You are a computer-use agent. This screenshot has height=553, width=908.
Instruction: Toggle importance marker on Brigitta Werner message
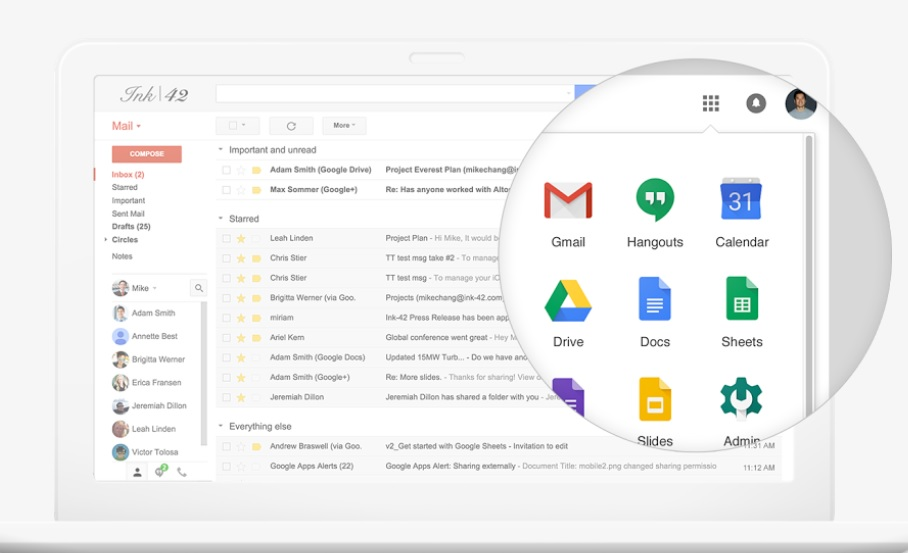pyautogui.click(x=257, y=298)
